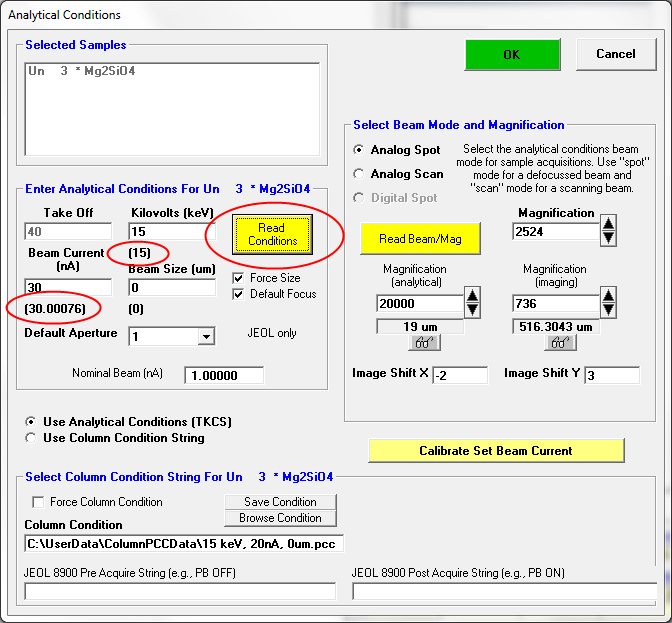This screenshot has width=672, height=623.
Task: Click Calibrate Set Beam Current button
Action: [496, 451]
